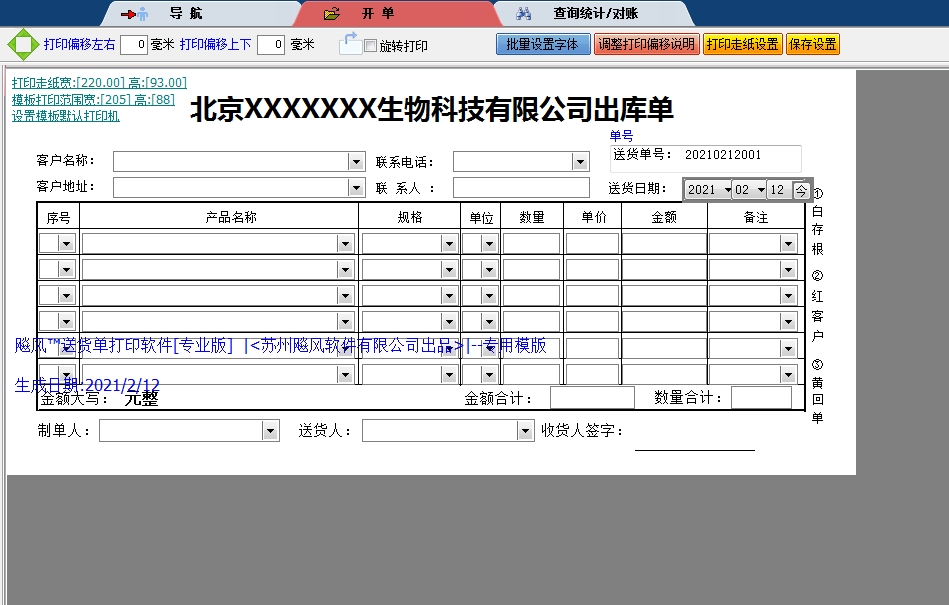Click the 联系人 input field
The height and width of the screenshot is (605, 949).
521,188
